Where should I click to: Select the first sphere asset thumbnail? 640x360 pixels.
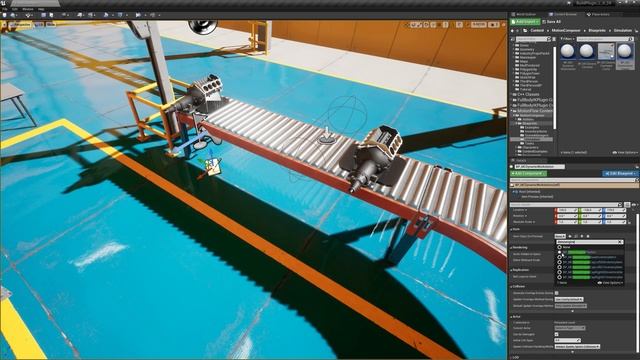(567, 51)
